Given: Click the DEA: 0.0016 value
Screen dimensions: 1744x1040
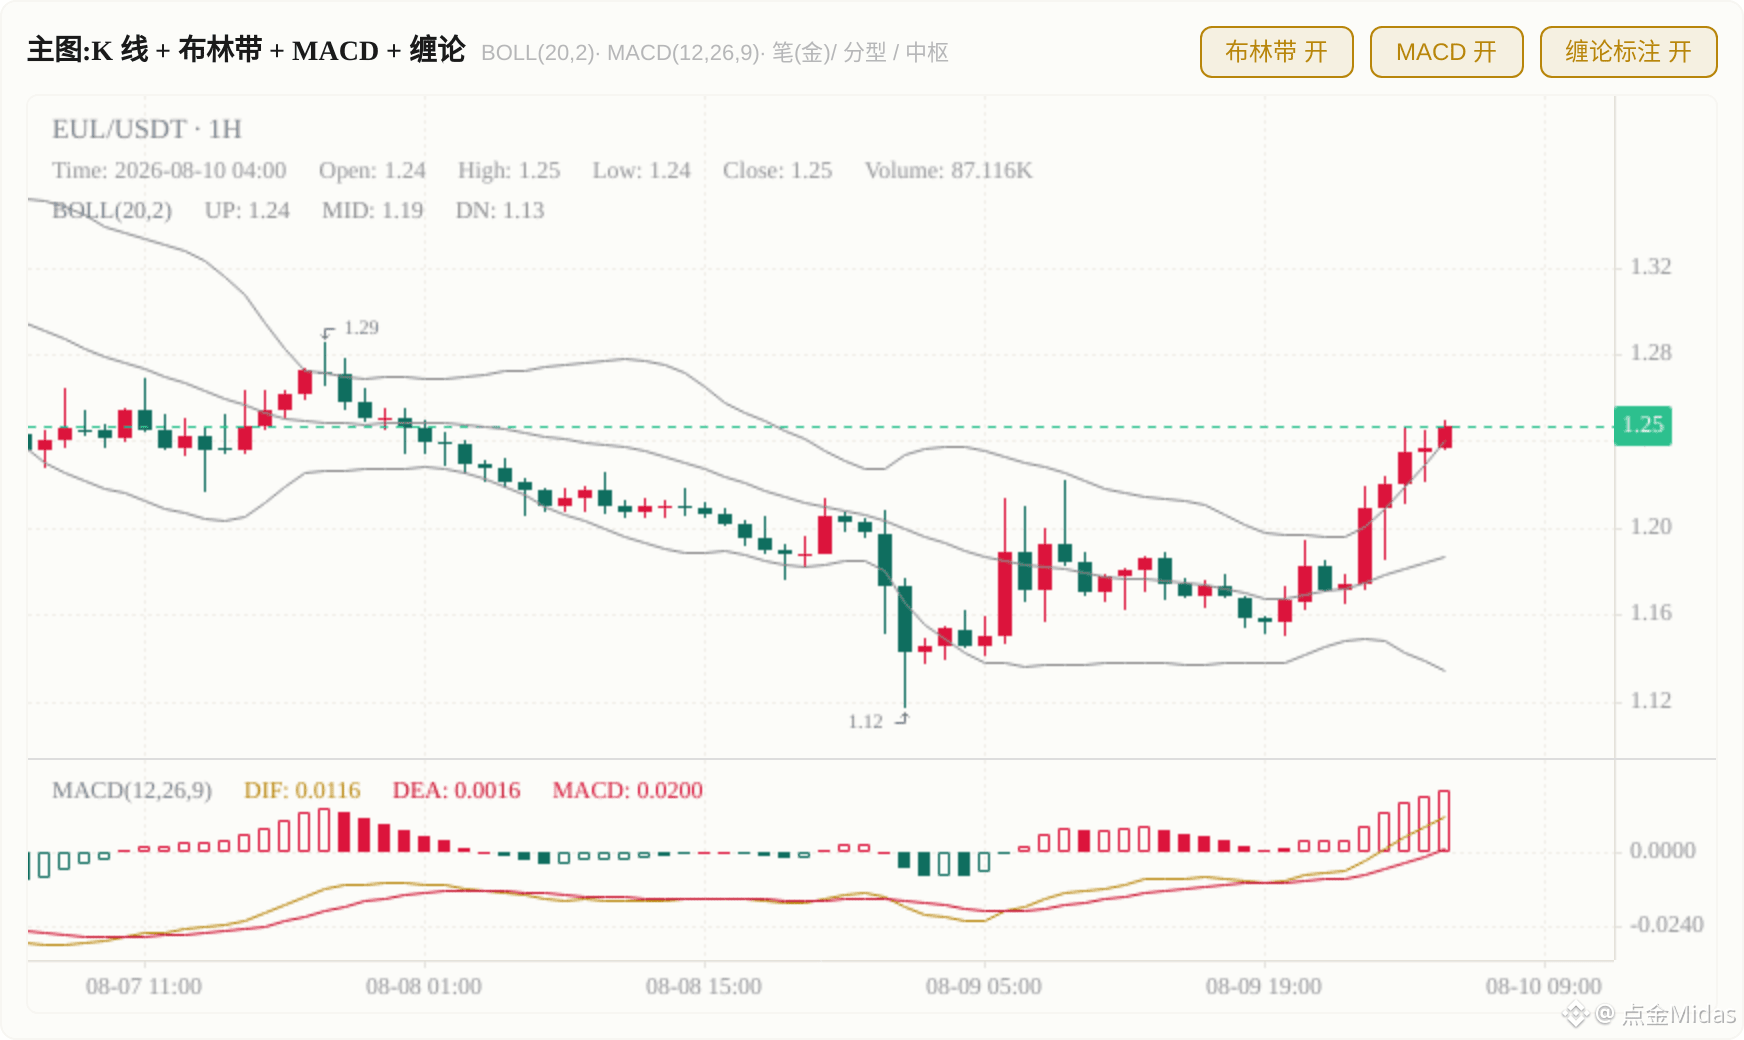Looking at the screenshot, I should pyautogui.click(x=456, y=790).
